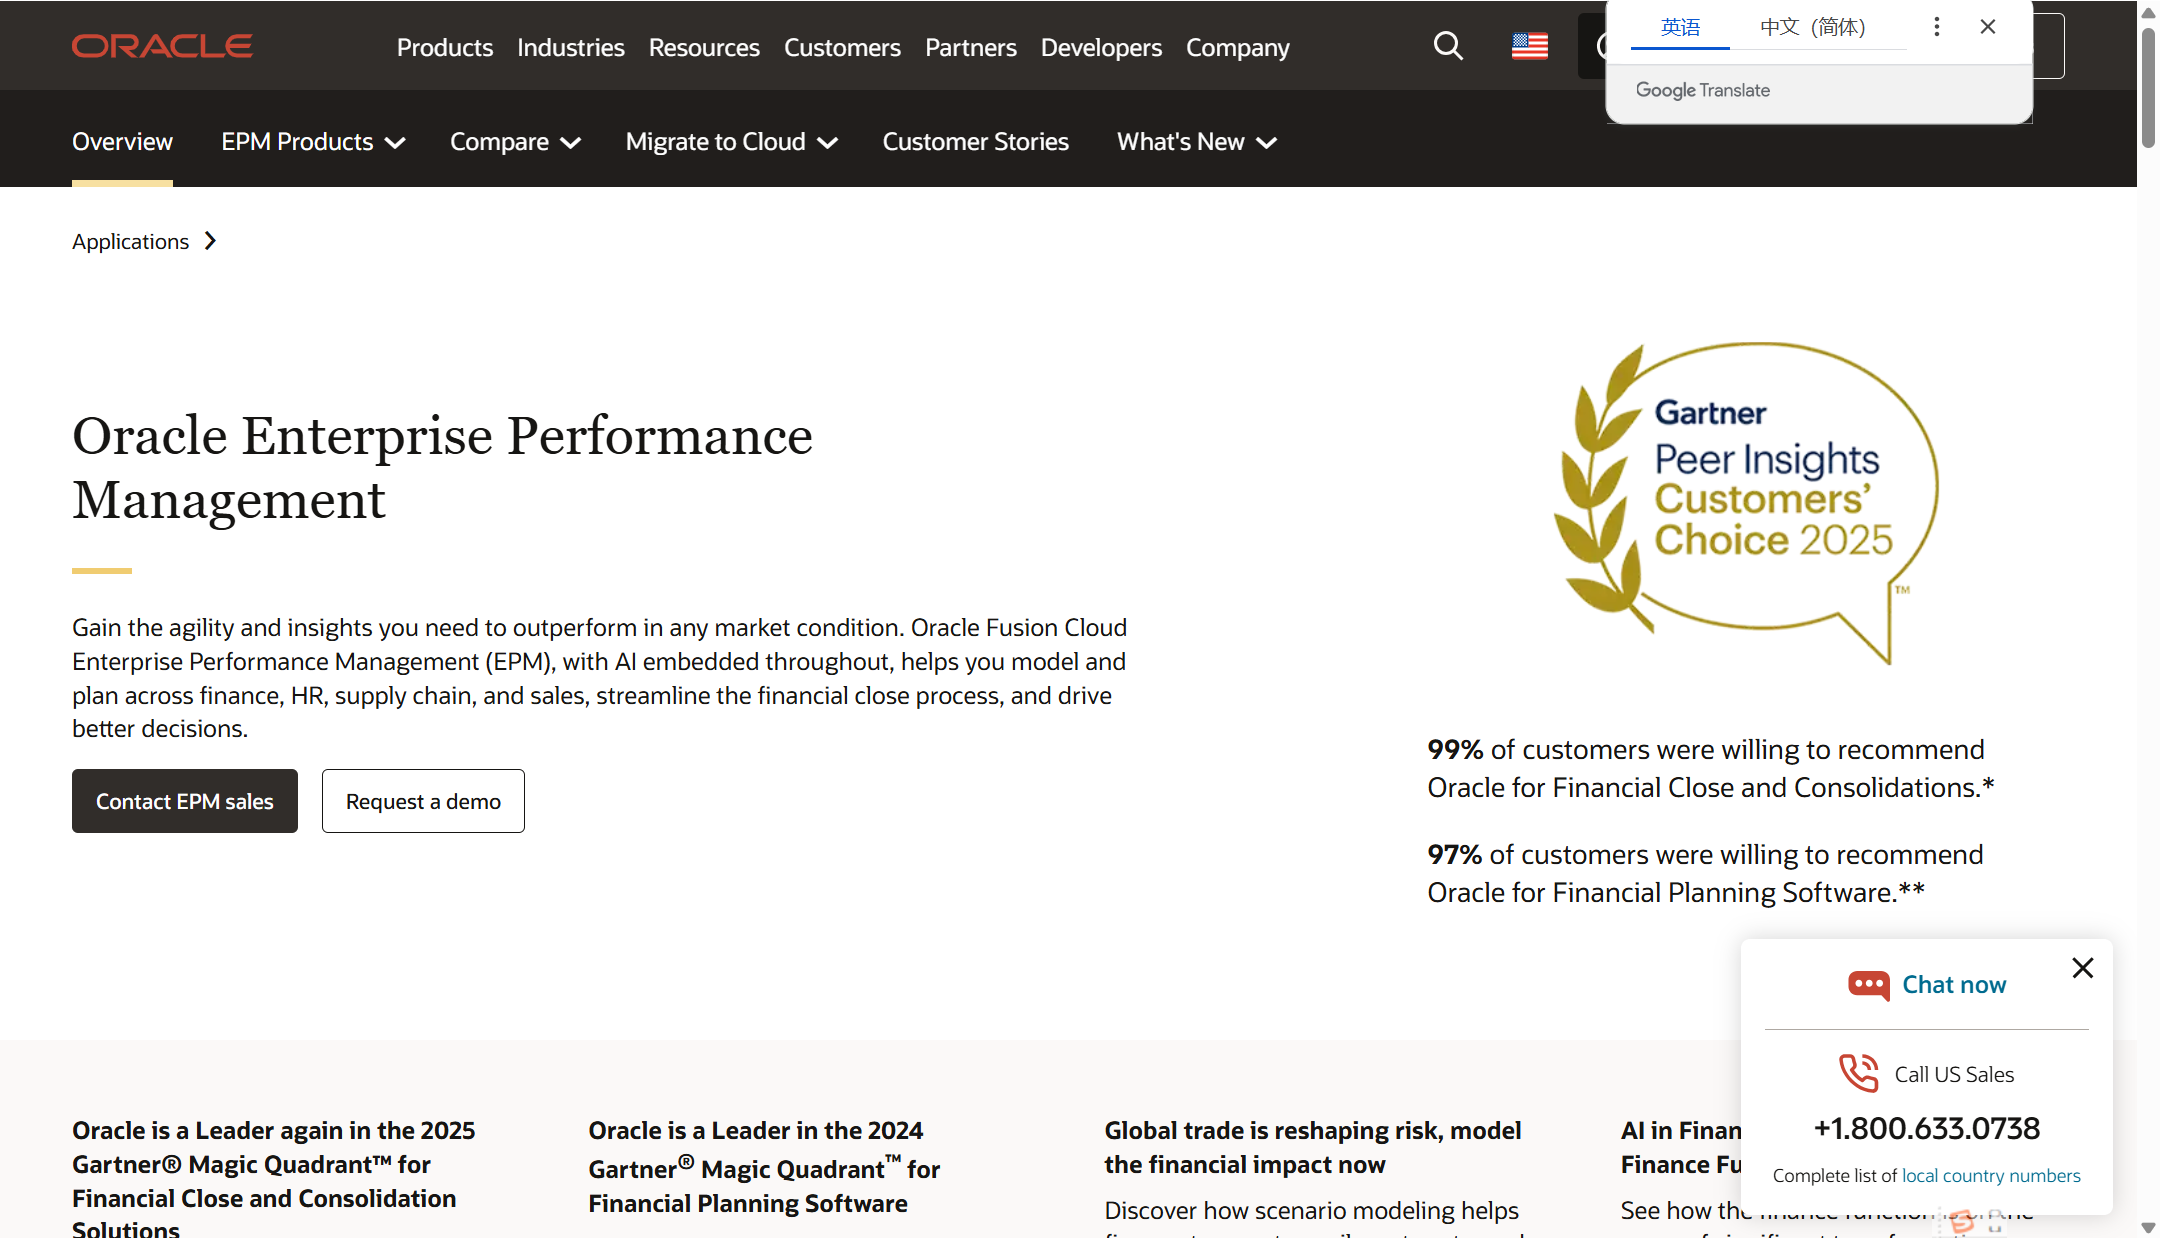Click the Gartner Peer Insights badge
The height and width of the screenshot is (1238, 2160).
1745,503
